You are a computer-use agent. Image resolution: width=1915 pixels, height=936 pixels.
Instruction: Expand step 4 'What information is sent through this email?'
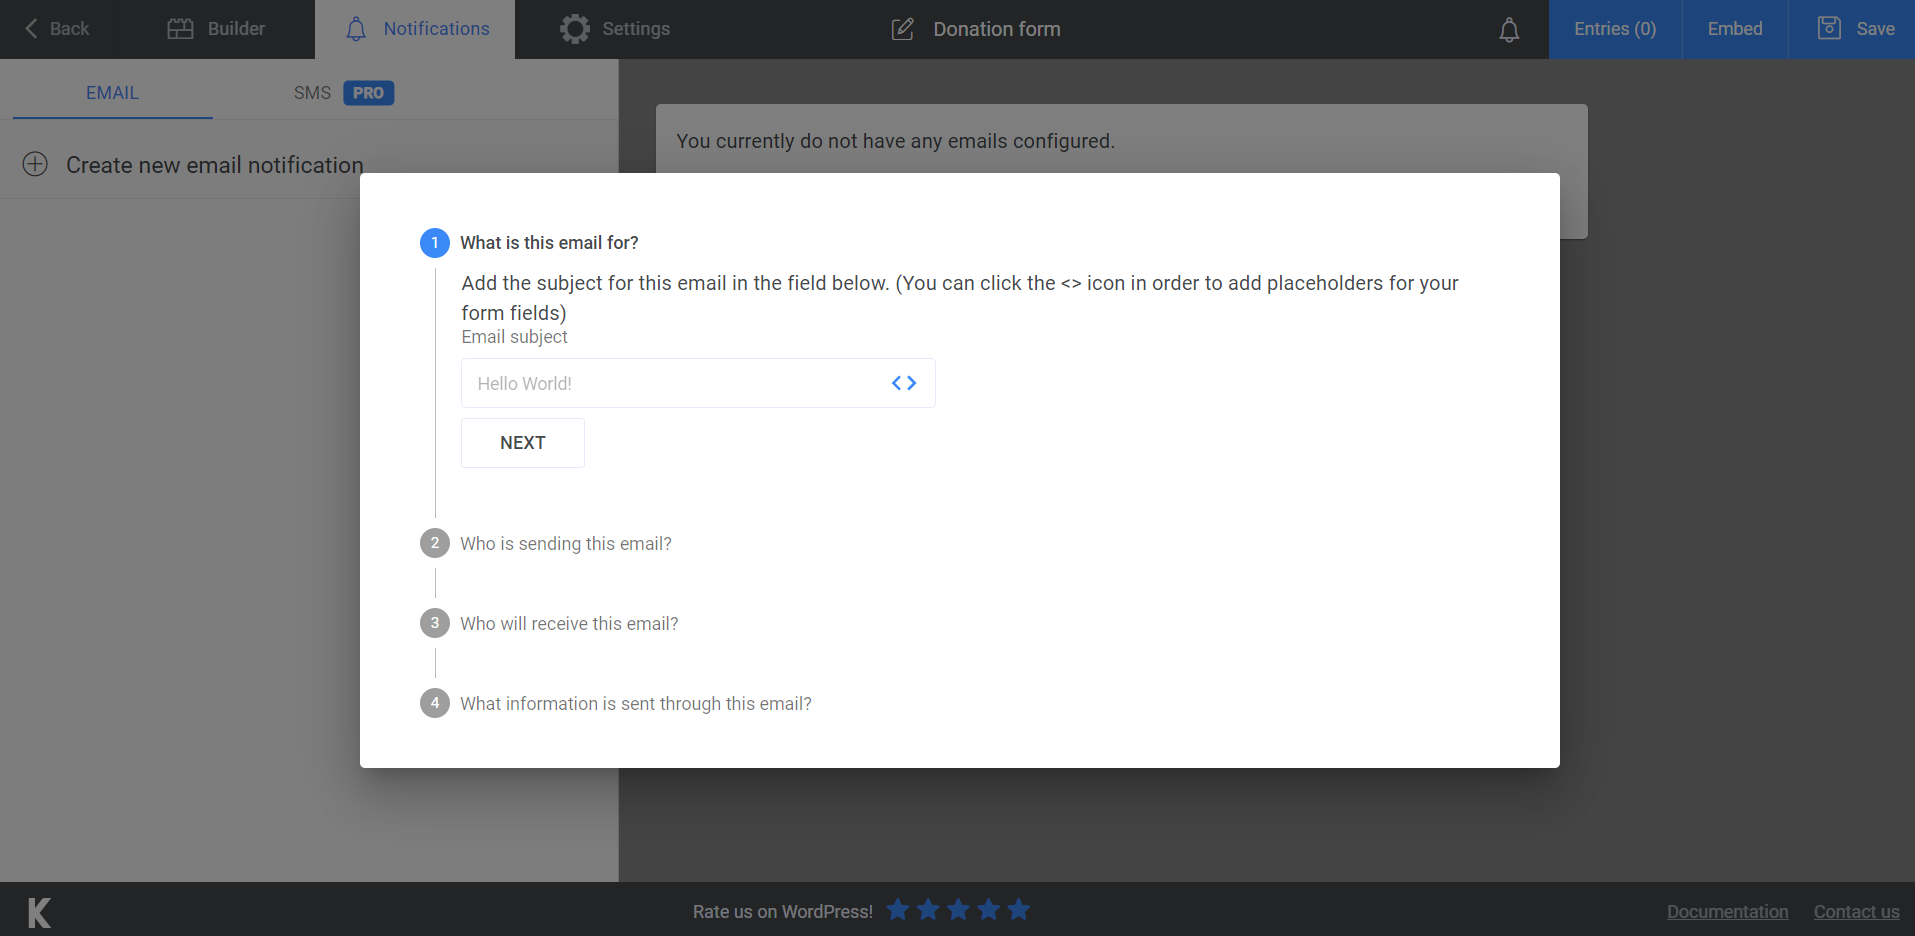click(x=635, y=703)
